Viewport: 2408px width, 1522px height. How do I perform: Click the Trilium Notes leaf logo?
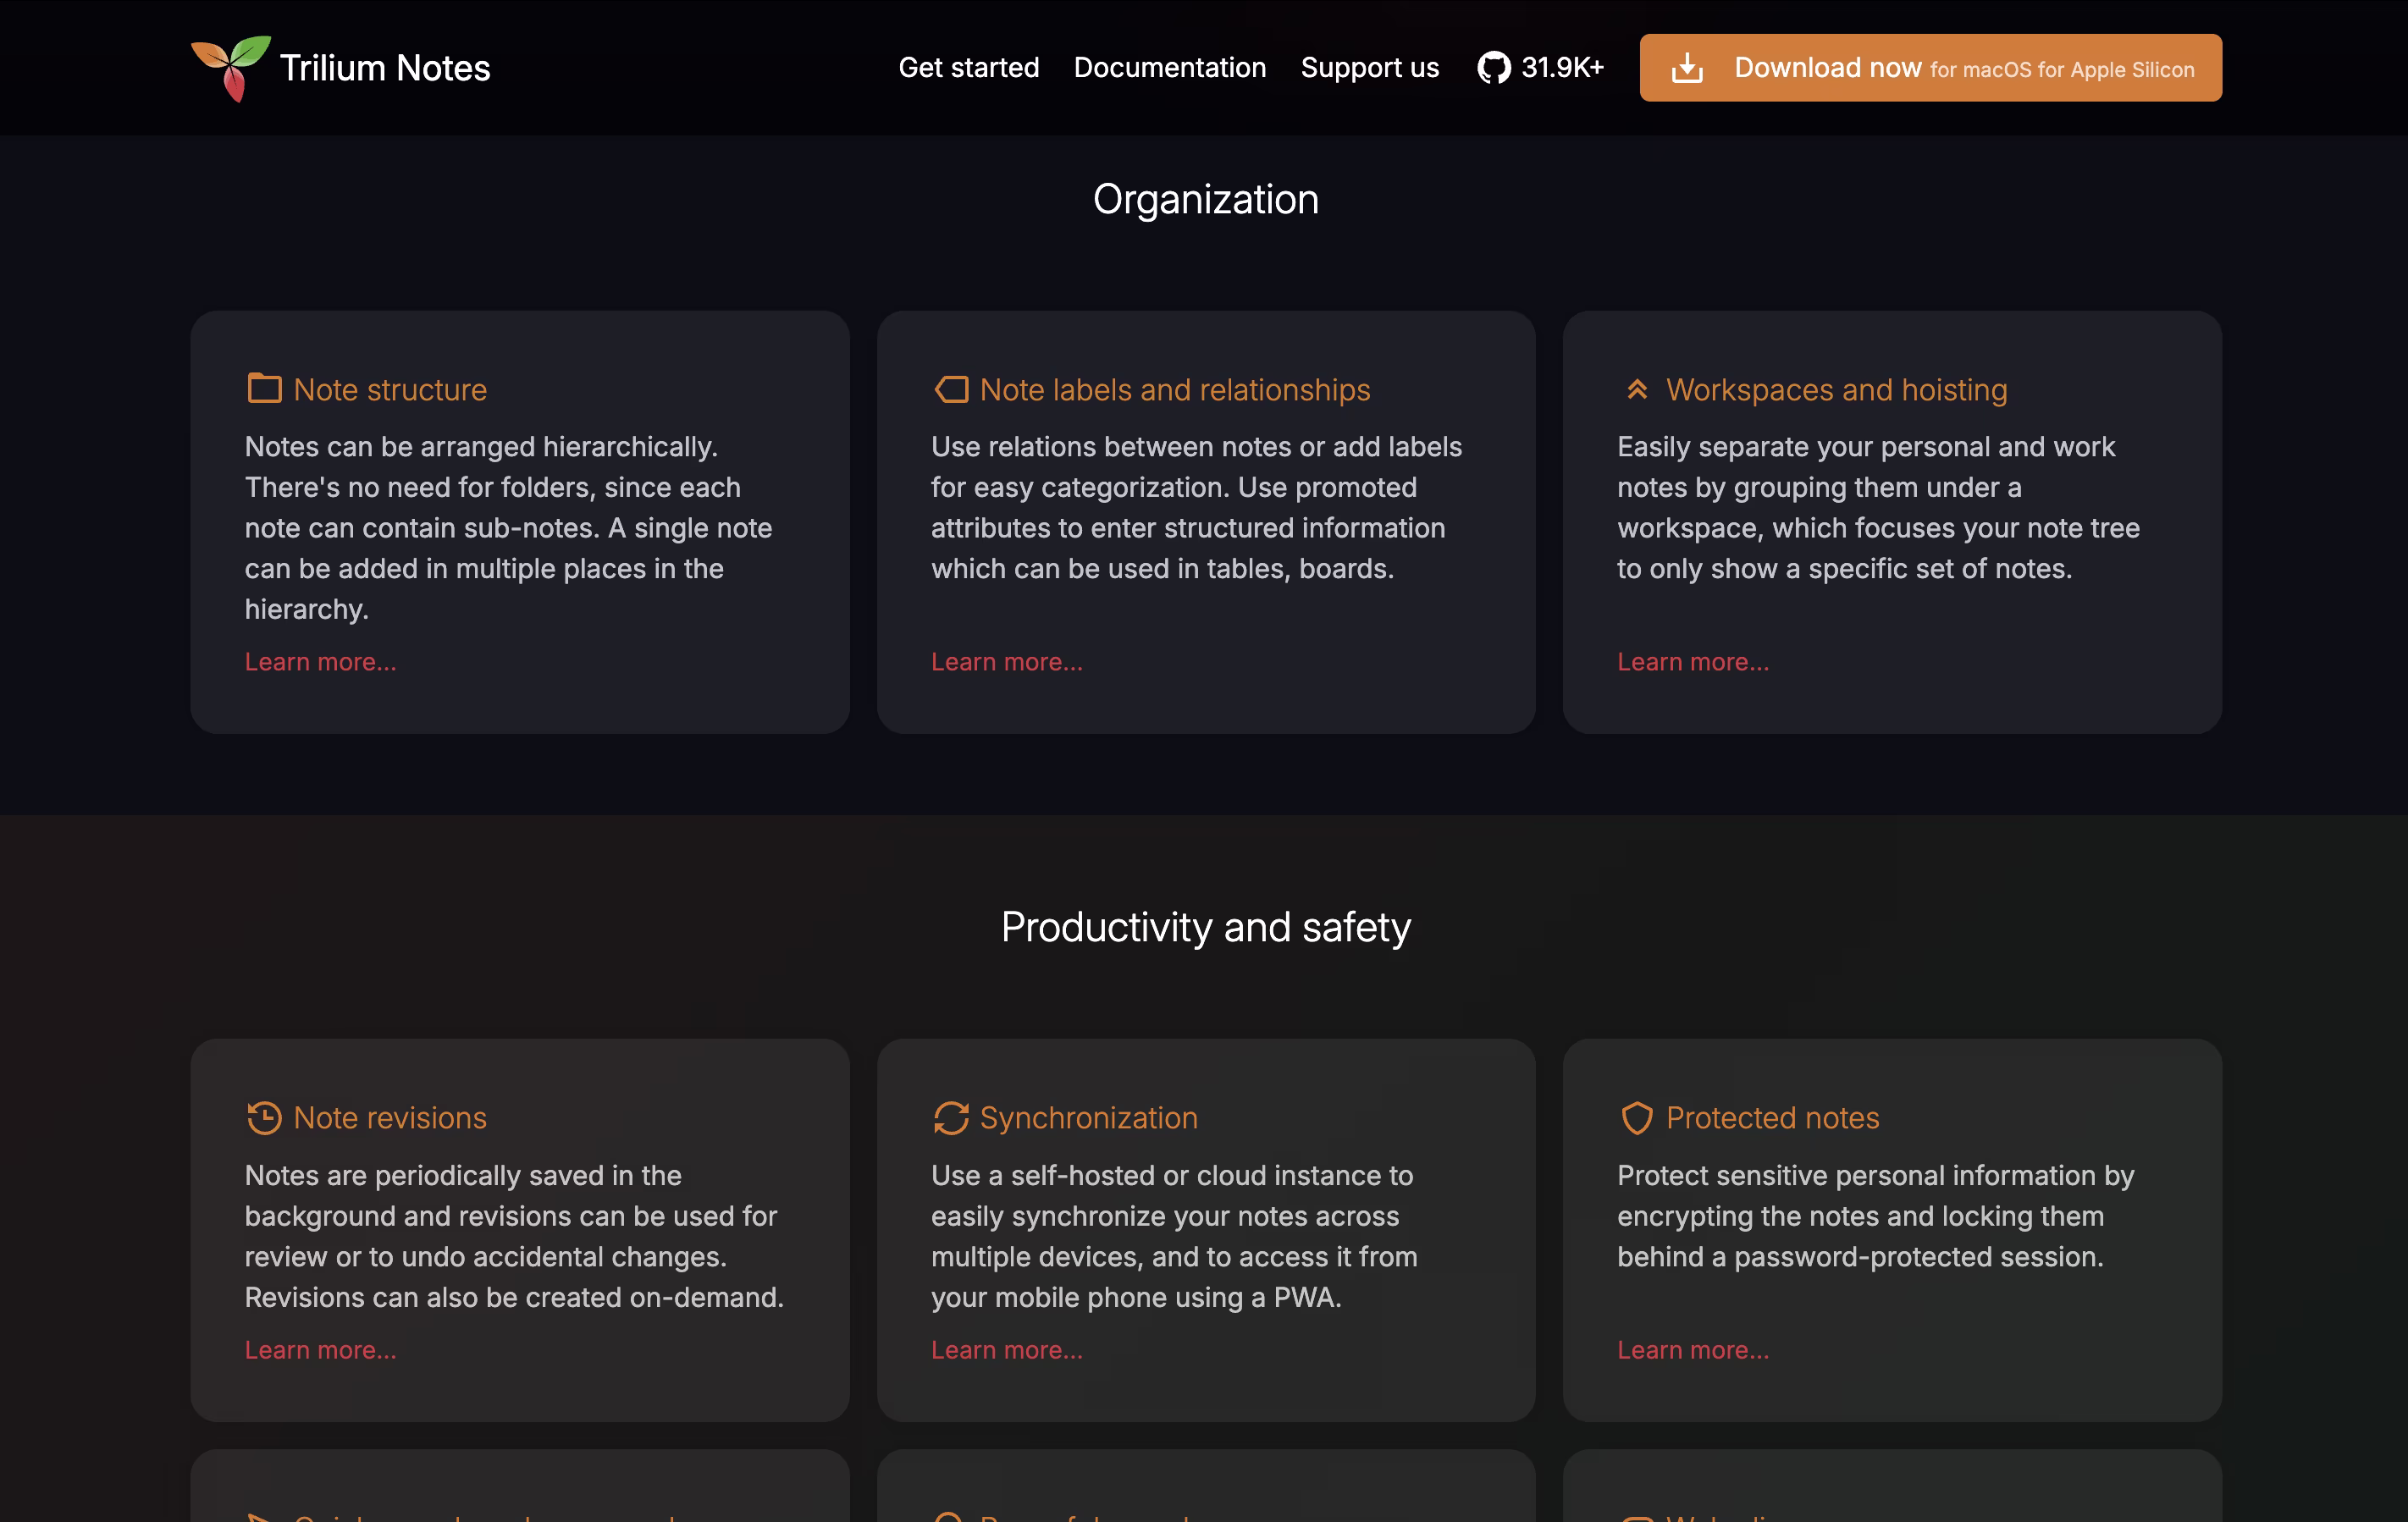click(231, 68)
